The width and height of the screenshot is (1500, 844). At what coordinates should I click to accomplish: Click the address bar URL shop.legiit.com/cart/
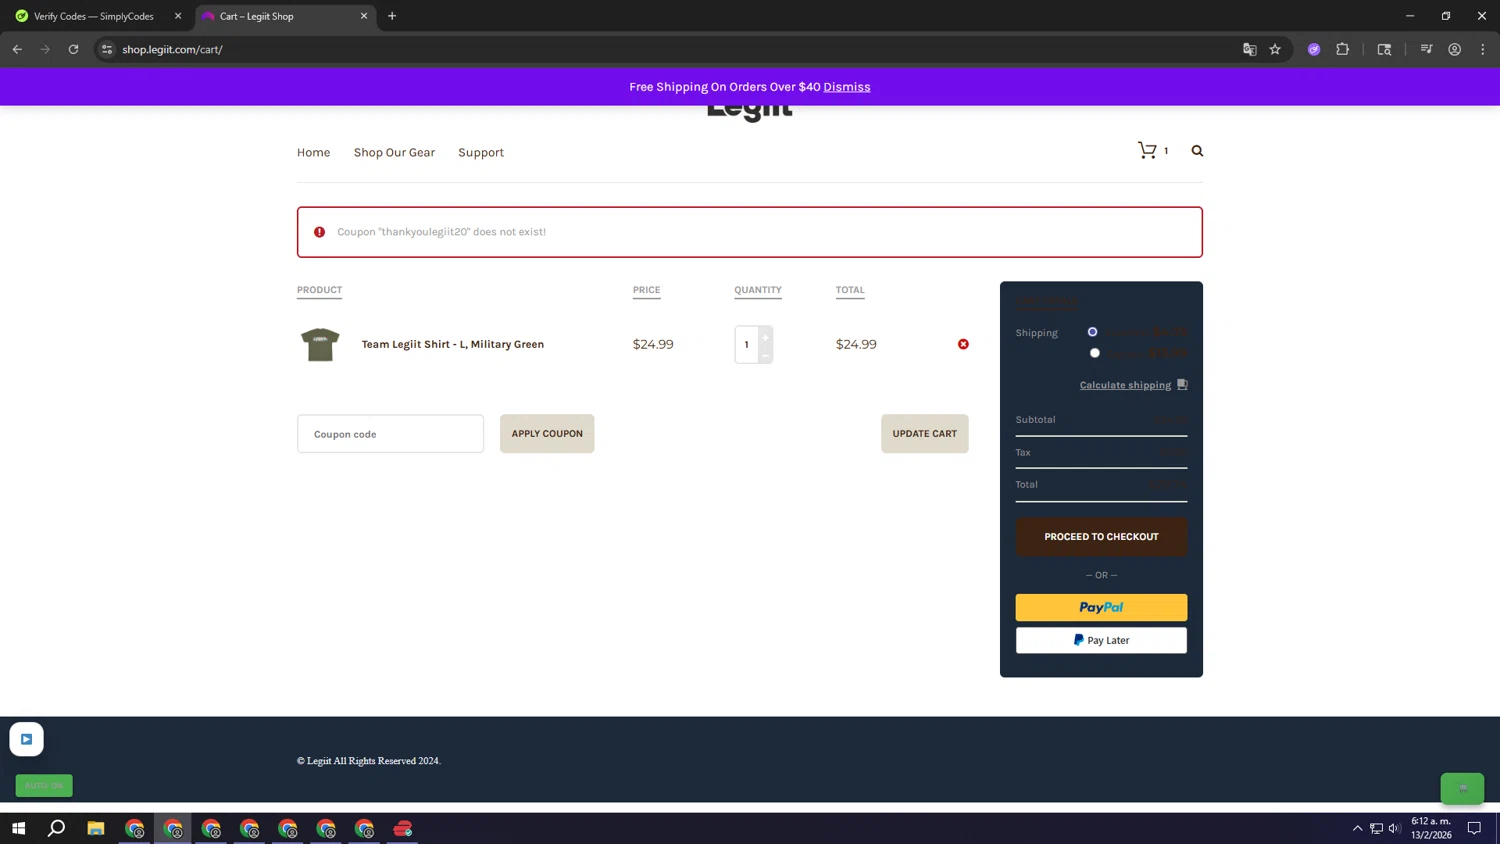(x=172, y=49)
